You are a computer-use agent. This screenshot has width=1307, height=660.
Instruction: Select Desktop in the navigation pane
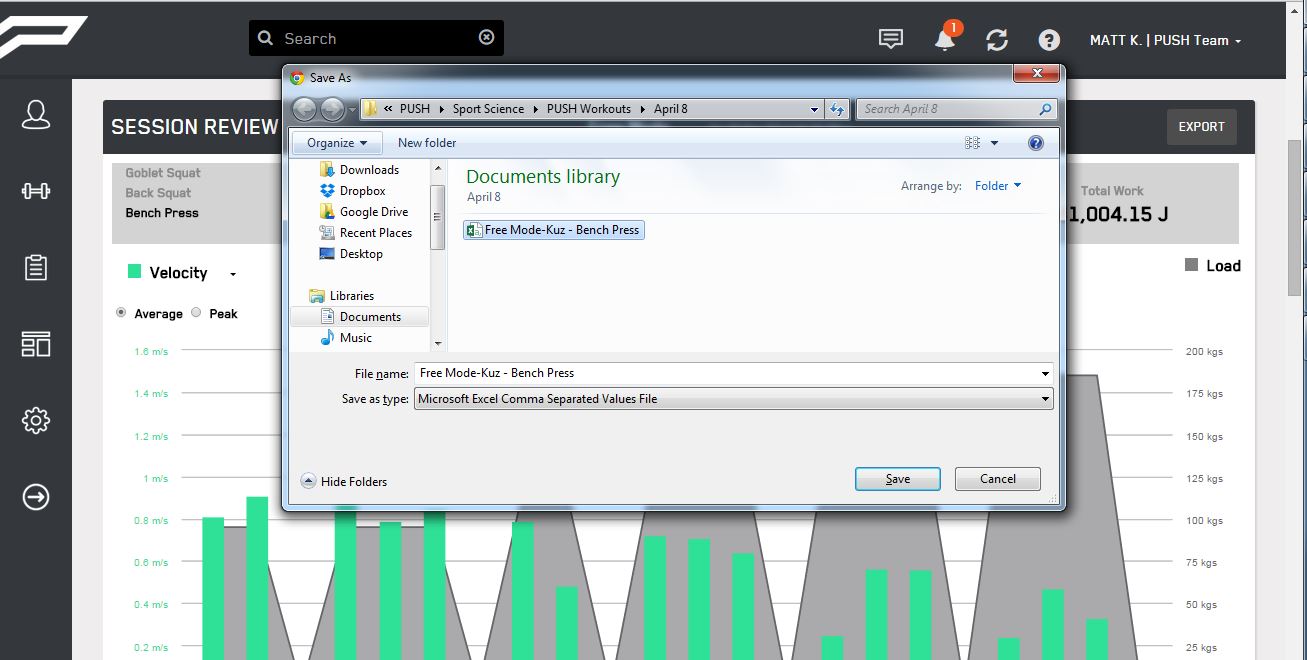(x=361, y=254)
